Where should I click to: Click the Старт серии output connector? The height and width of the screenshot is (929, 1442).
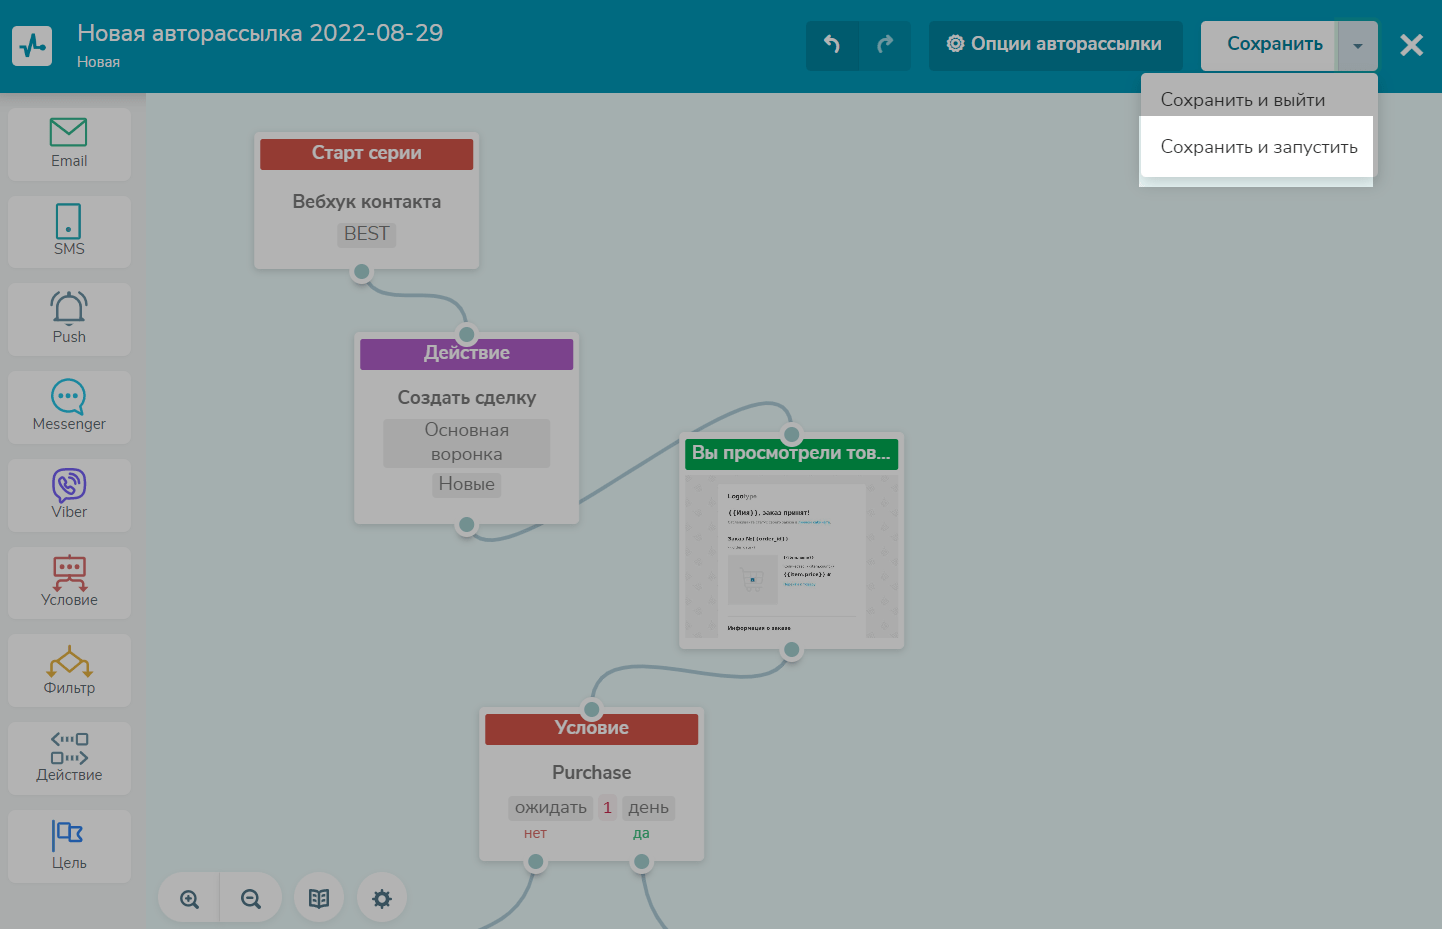click(362, 272)
